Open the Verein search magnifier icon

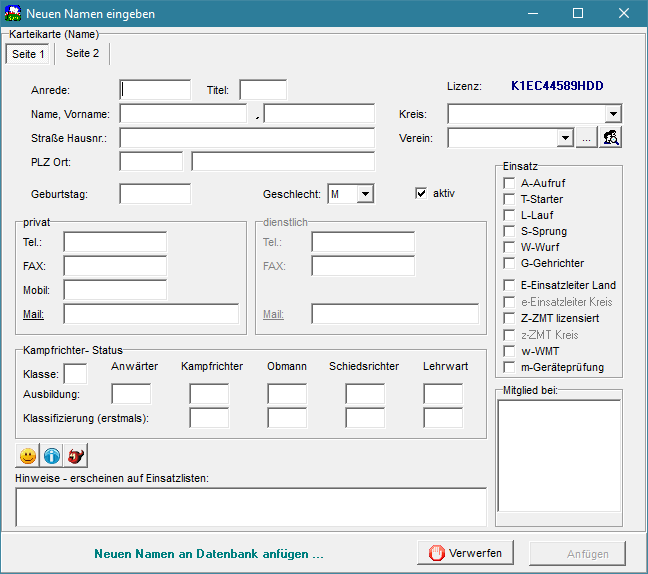click(610, 138)
